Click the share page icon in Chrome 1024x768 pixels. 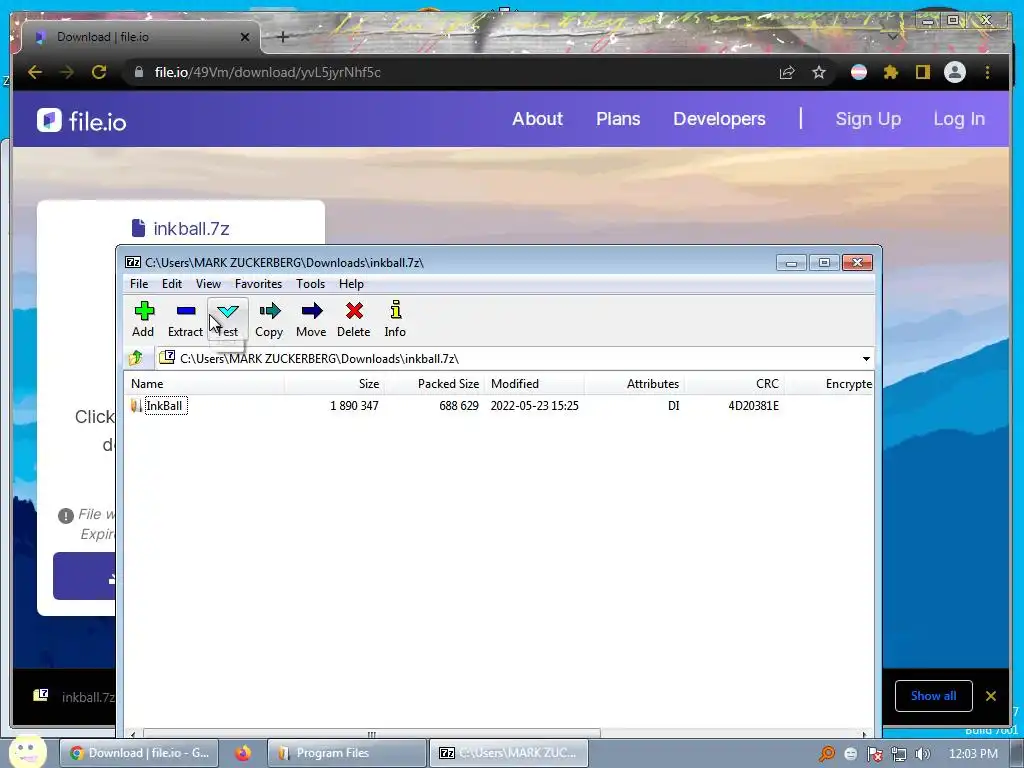pos(787,72)
